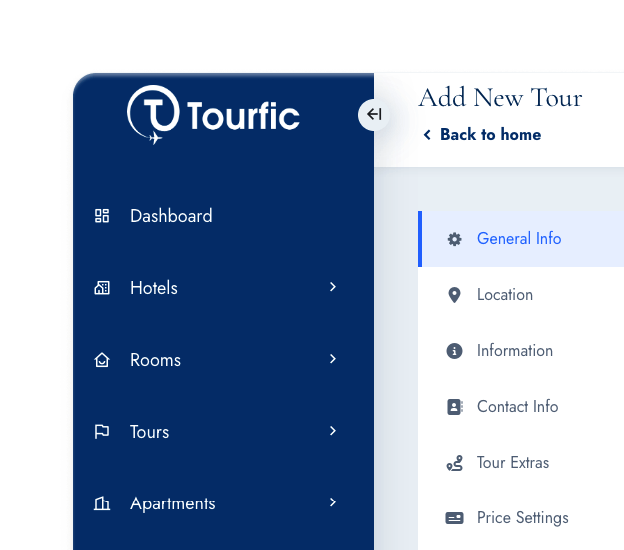Screen dimensions: 624x550
Task: Click the General Info gear icon
Action: point(455,239)
